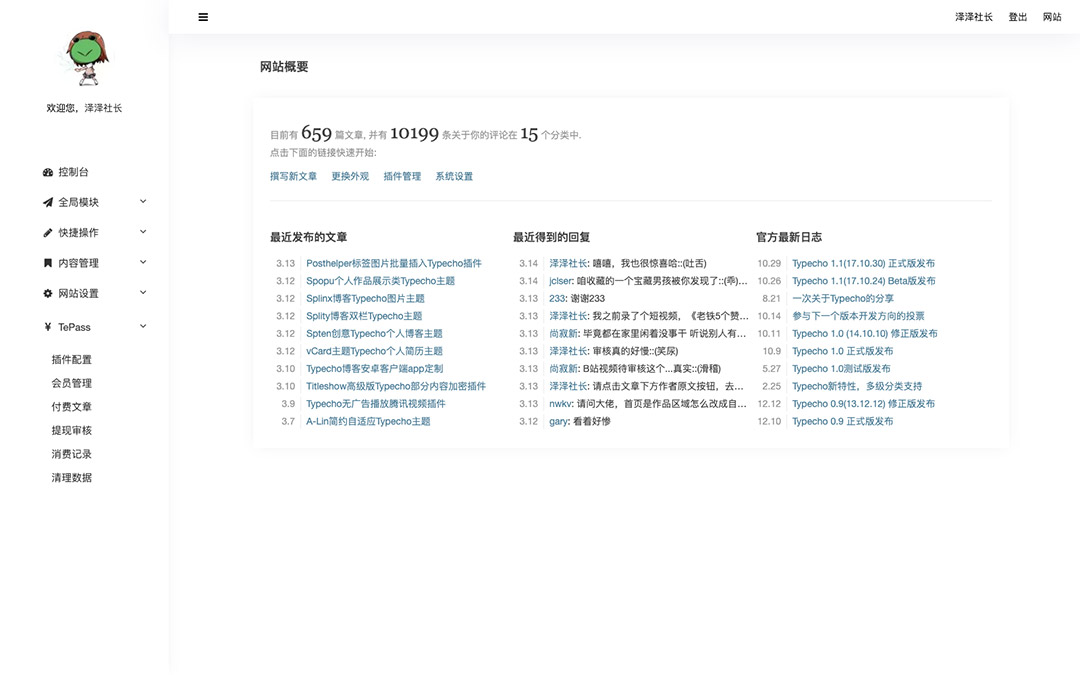Image resolution: width=1080 pixels, height=675 pixels.
Task: Click the gear icon beside 网站设置
Action: tap(48, 294)
